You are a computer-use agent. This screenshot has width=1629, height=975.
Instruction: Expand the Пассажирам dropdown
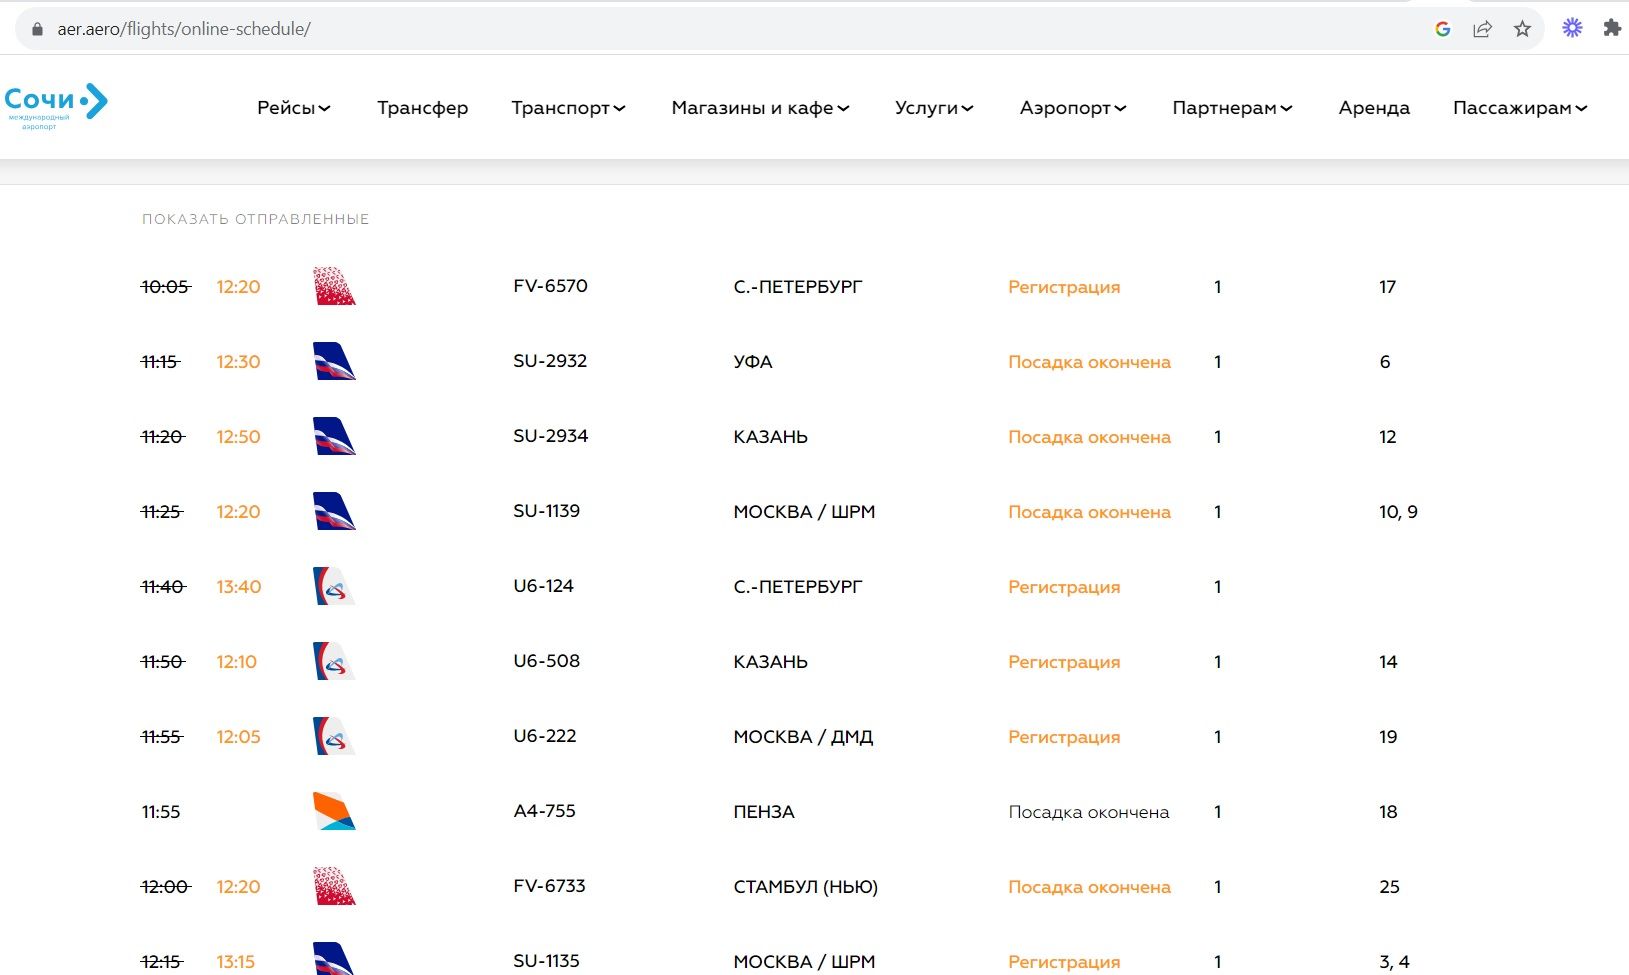[1518, 107]
